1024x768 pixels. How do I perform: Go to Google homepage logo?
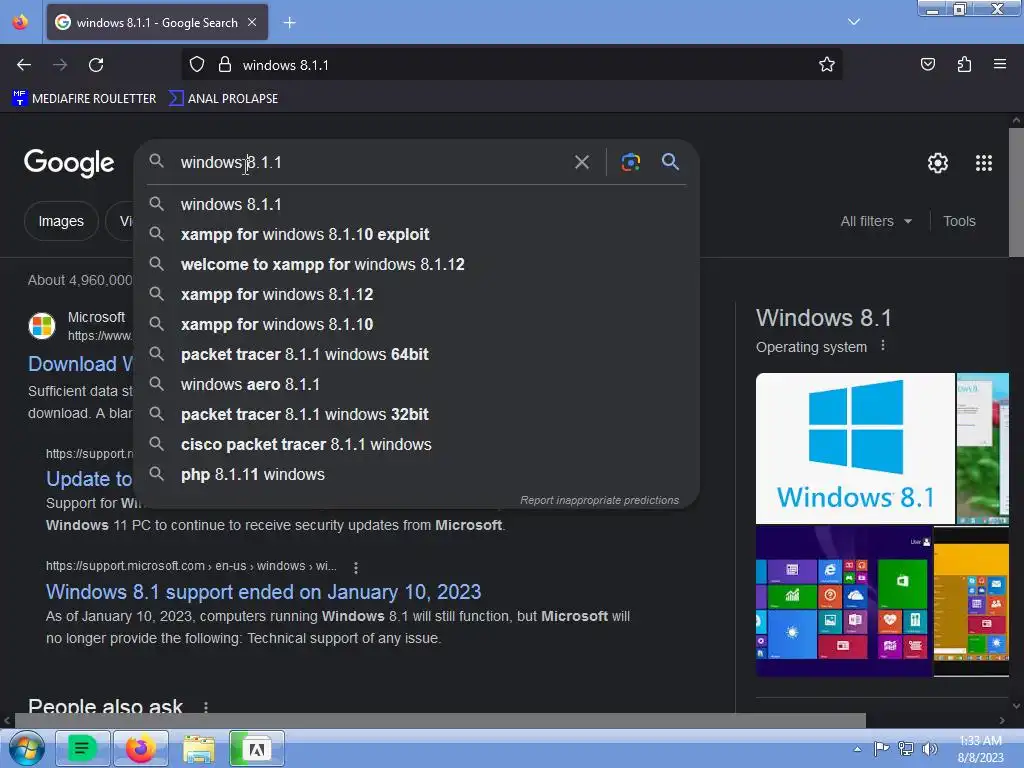click(69, 163)
